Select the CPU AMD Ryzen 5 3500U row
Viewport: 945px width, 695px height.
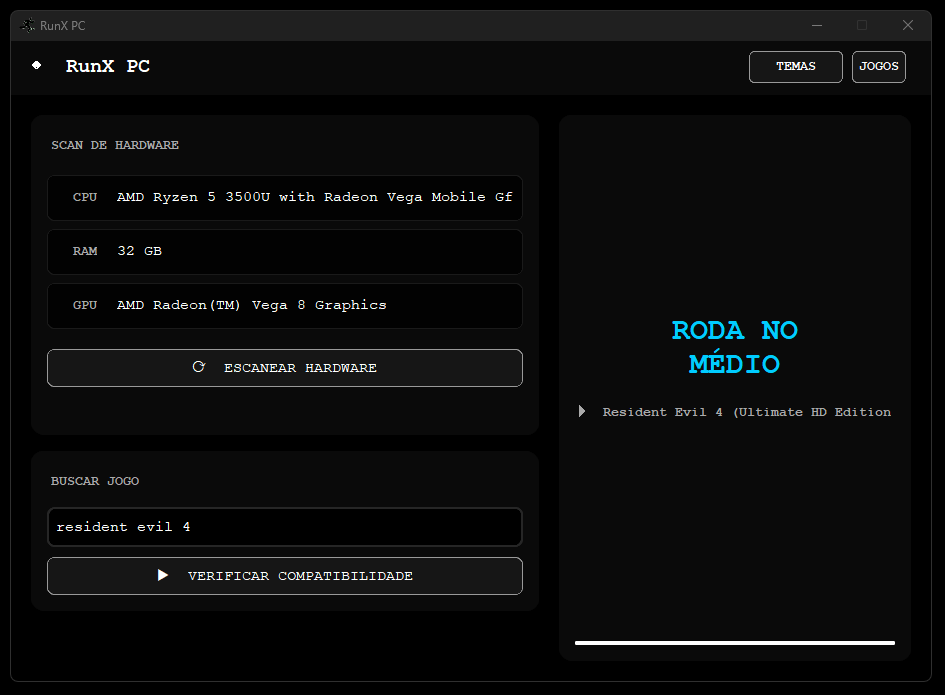[285, 198]
